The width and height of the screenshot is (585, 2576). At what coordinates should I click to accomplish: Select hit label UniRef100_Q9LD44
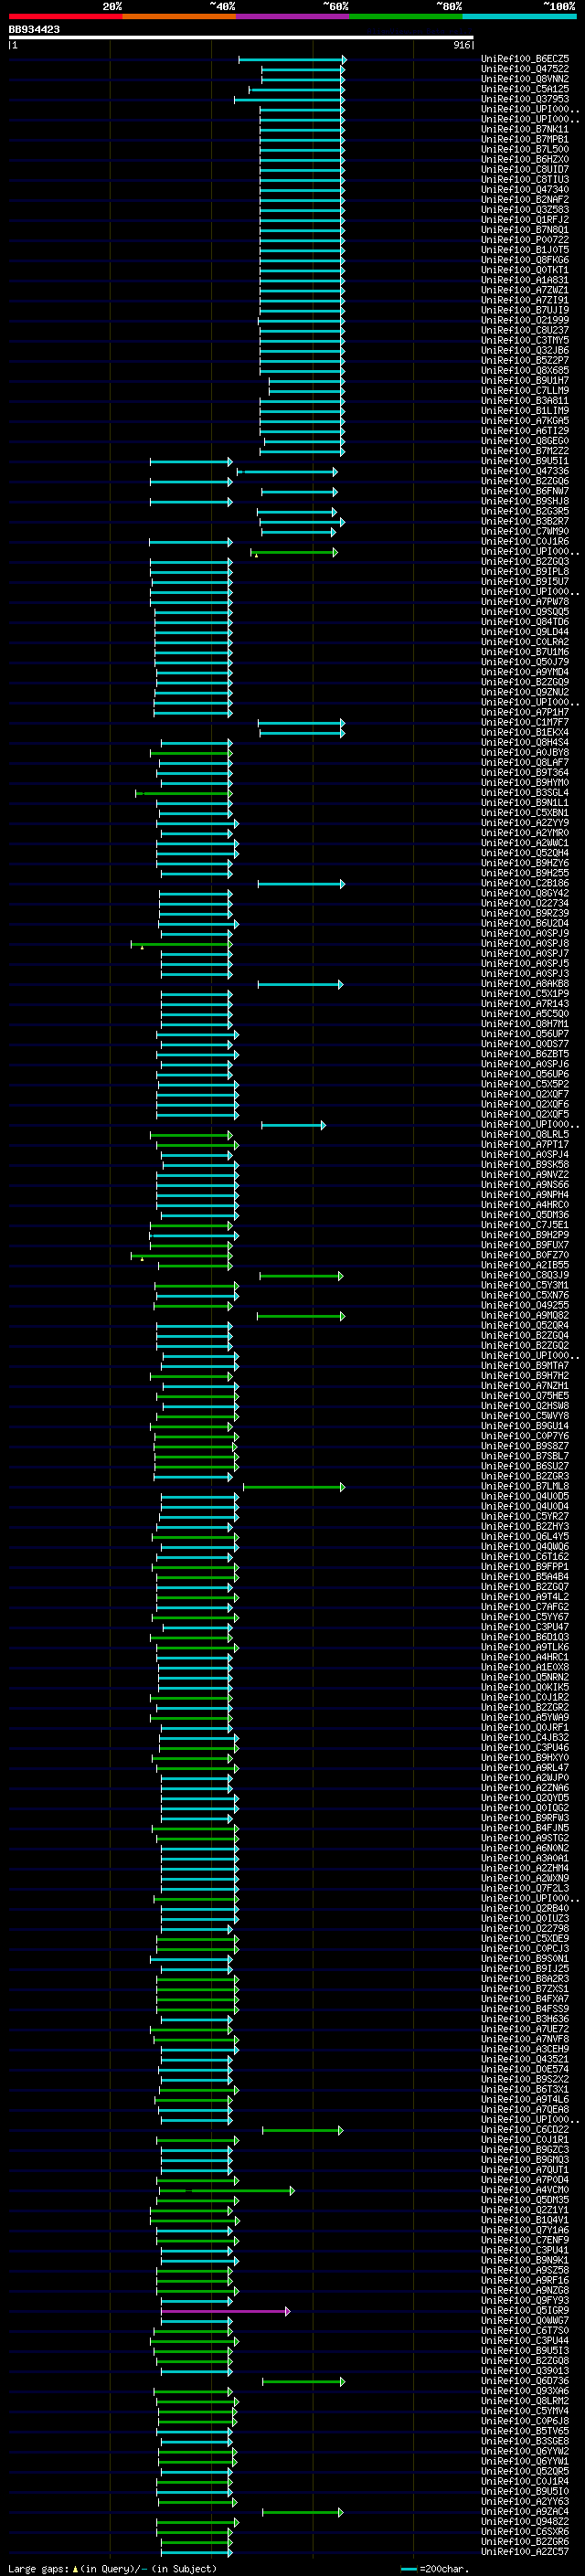[525, 632]
